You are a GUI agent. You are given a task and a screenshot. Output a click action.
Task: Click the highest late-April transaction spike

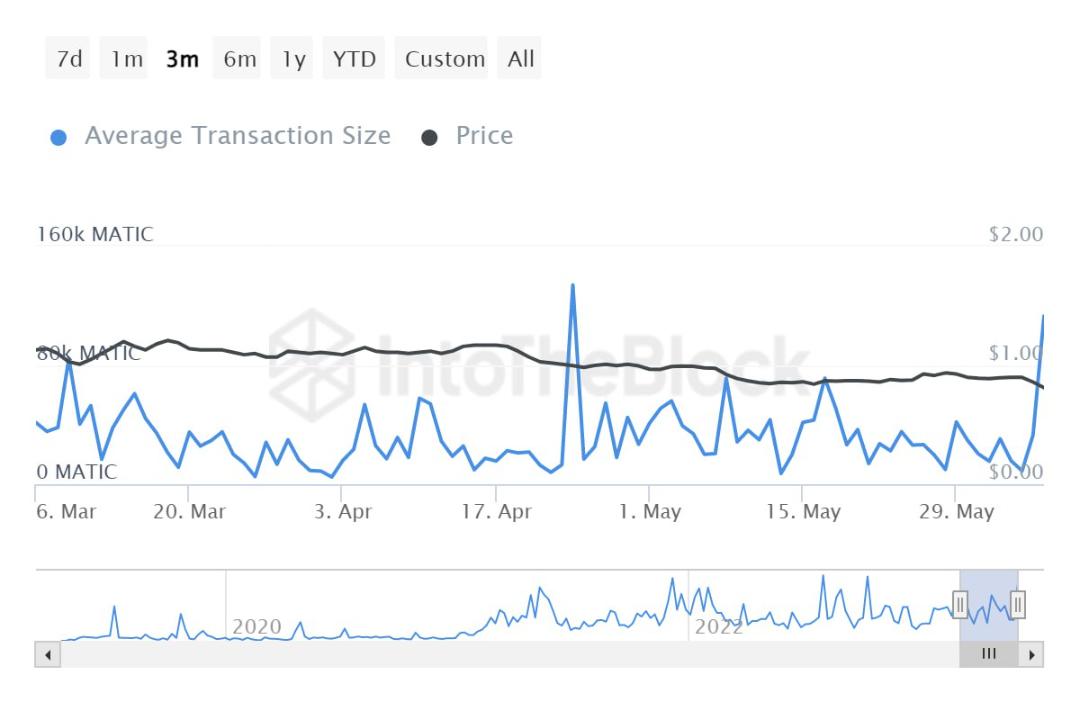[x=573, y=286]
